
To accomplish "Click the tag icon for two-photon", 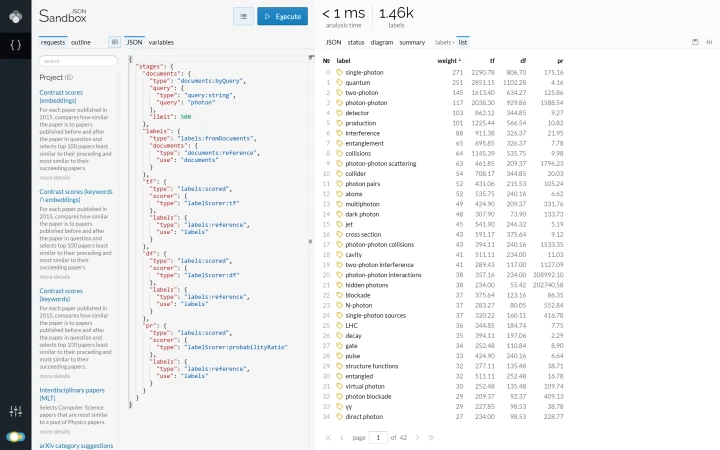I will tap(339, 93).
